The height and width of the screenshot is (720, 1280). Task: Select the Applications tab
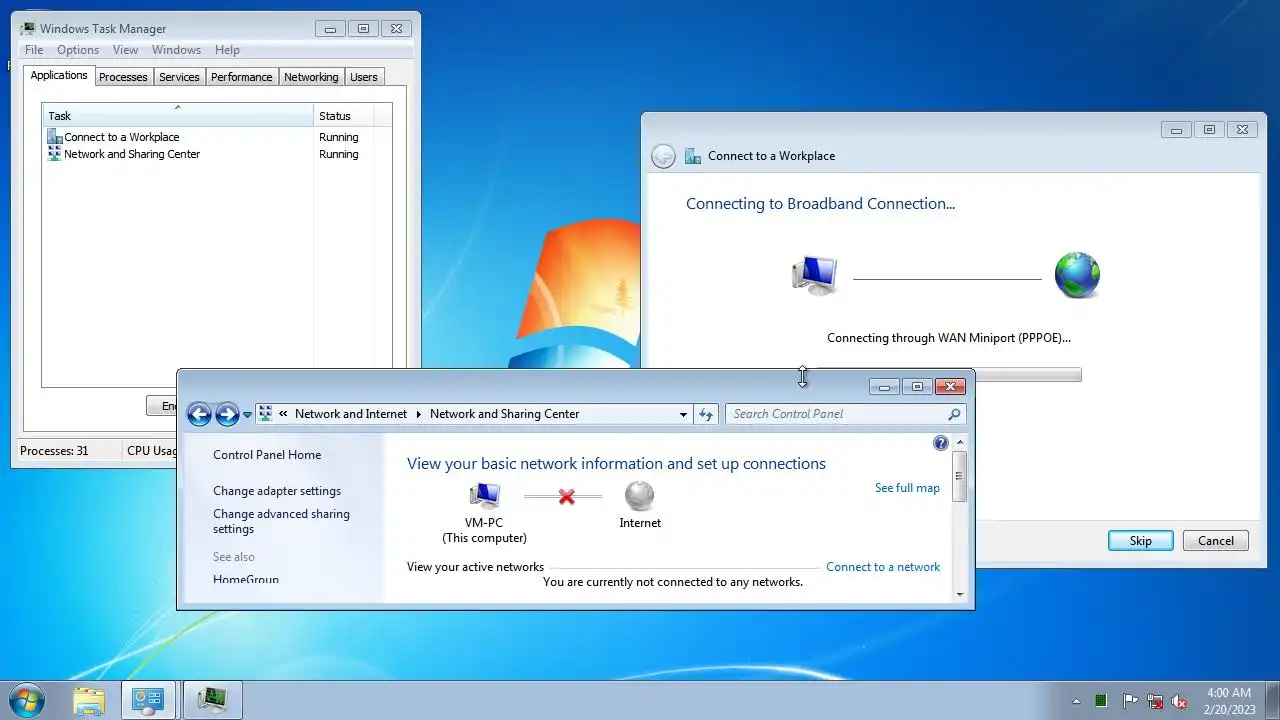pyautogui.click(x=59, y=75)
